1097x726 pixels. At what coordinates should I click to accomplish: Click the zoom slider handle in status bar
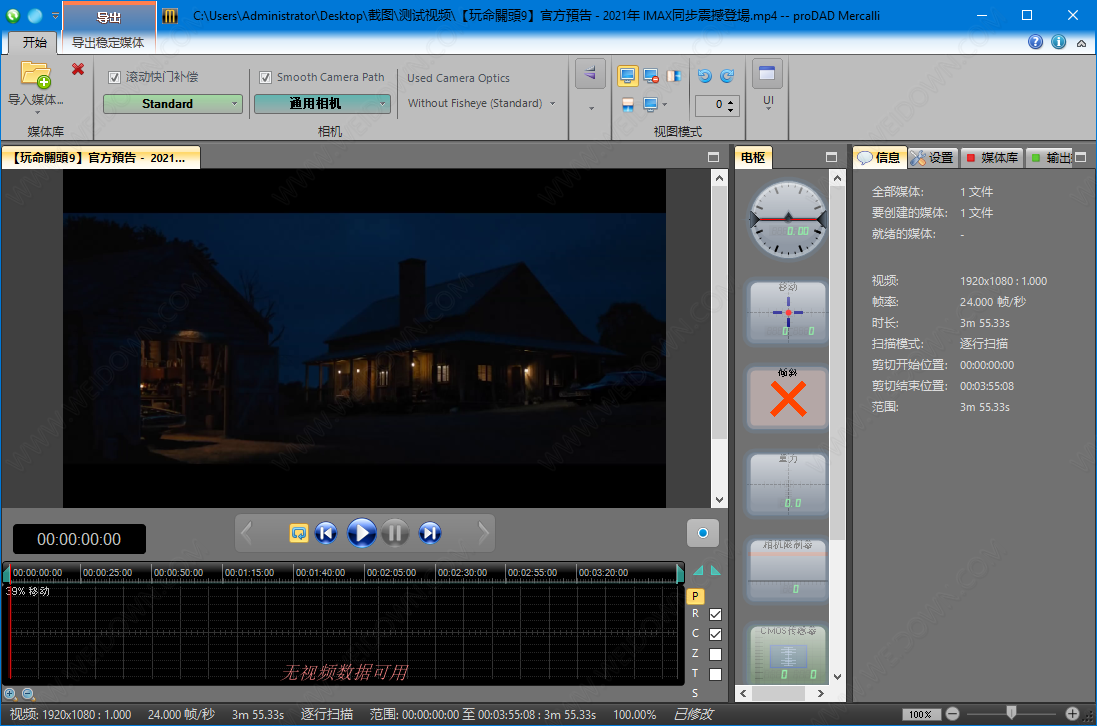(1012, 713)
